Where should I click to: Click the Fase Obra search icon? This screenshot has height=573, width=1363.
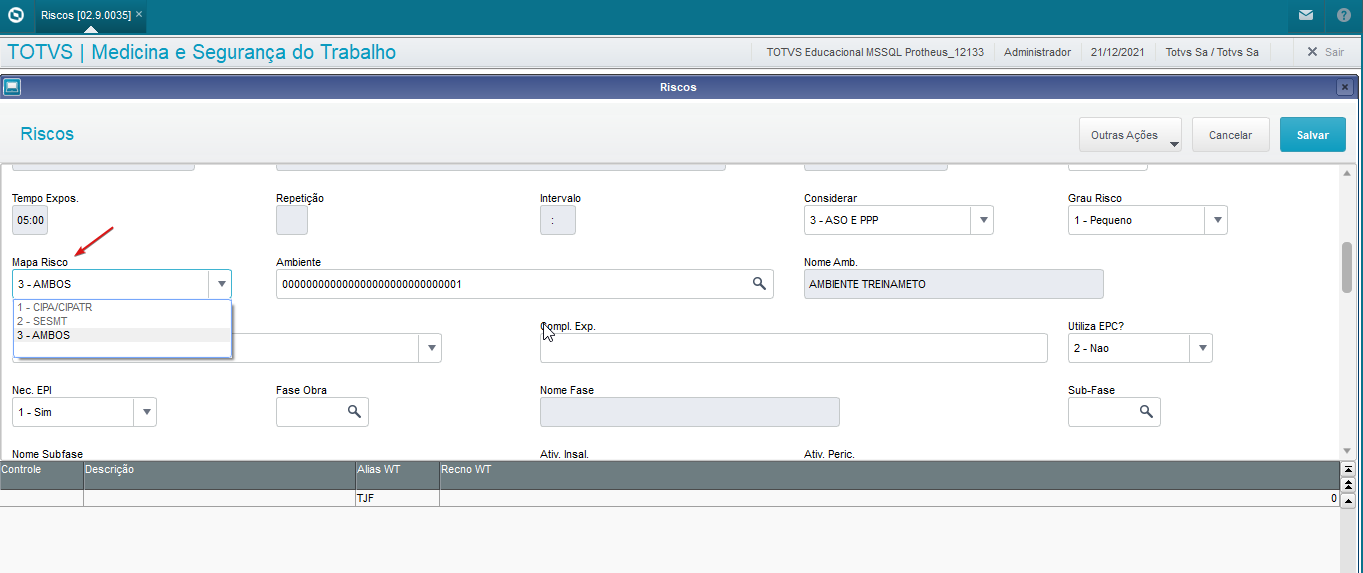pos(354,412)
